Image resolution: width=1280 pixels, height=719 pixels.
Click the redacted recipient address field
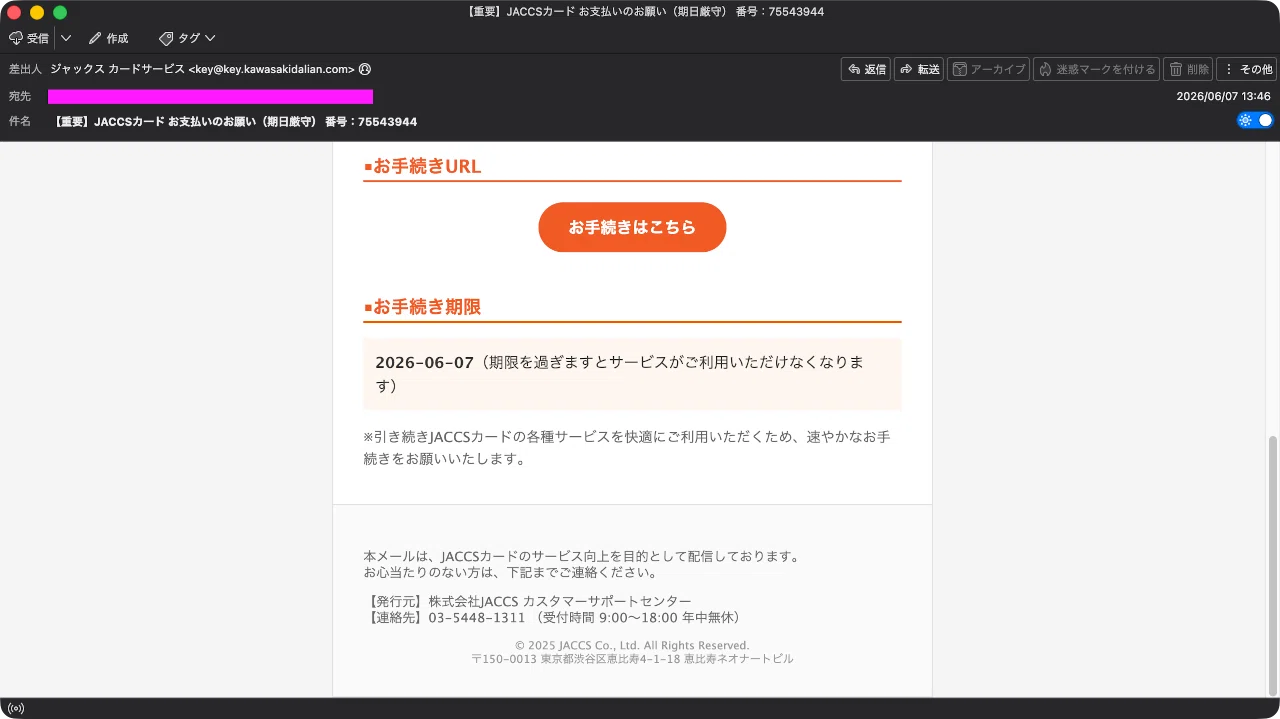(x=210, y=96)
